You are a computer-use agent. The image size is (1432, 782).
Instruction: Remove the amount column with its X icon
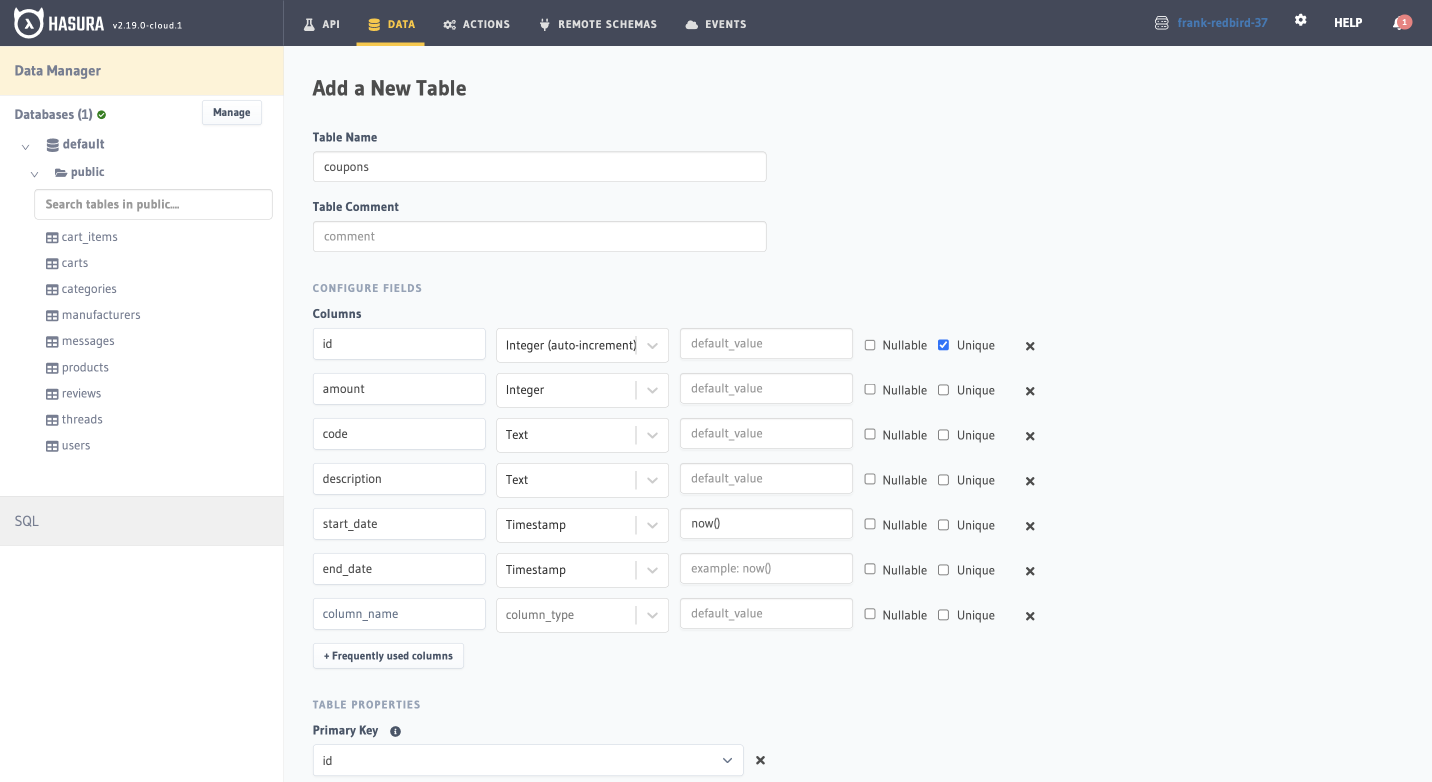[x=1029, y=391]
